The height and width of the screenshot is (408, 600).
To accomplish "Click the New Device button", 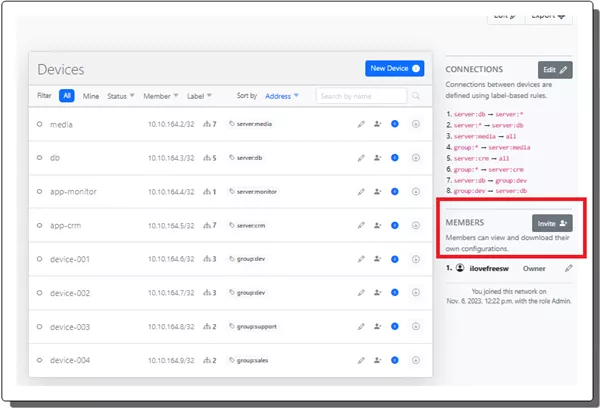I will [x=395, y=68].
